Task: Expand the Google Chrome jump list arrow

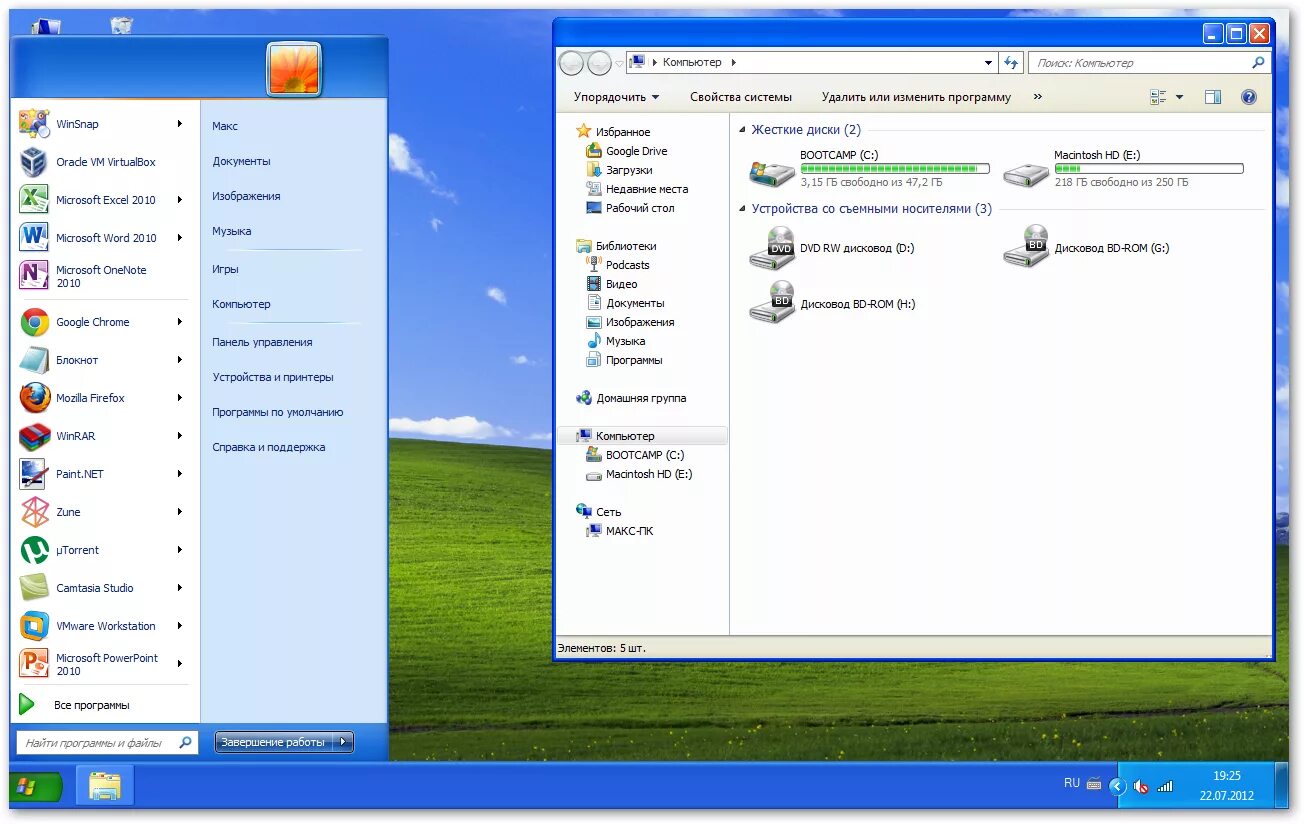Action: coord(180,322)
